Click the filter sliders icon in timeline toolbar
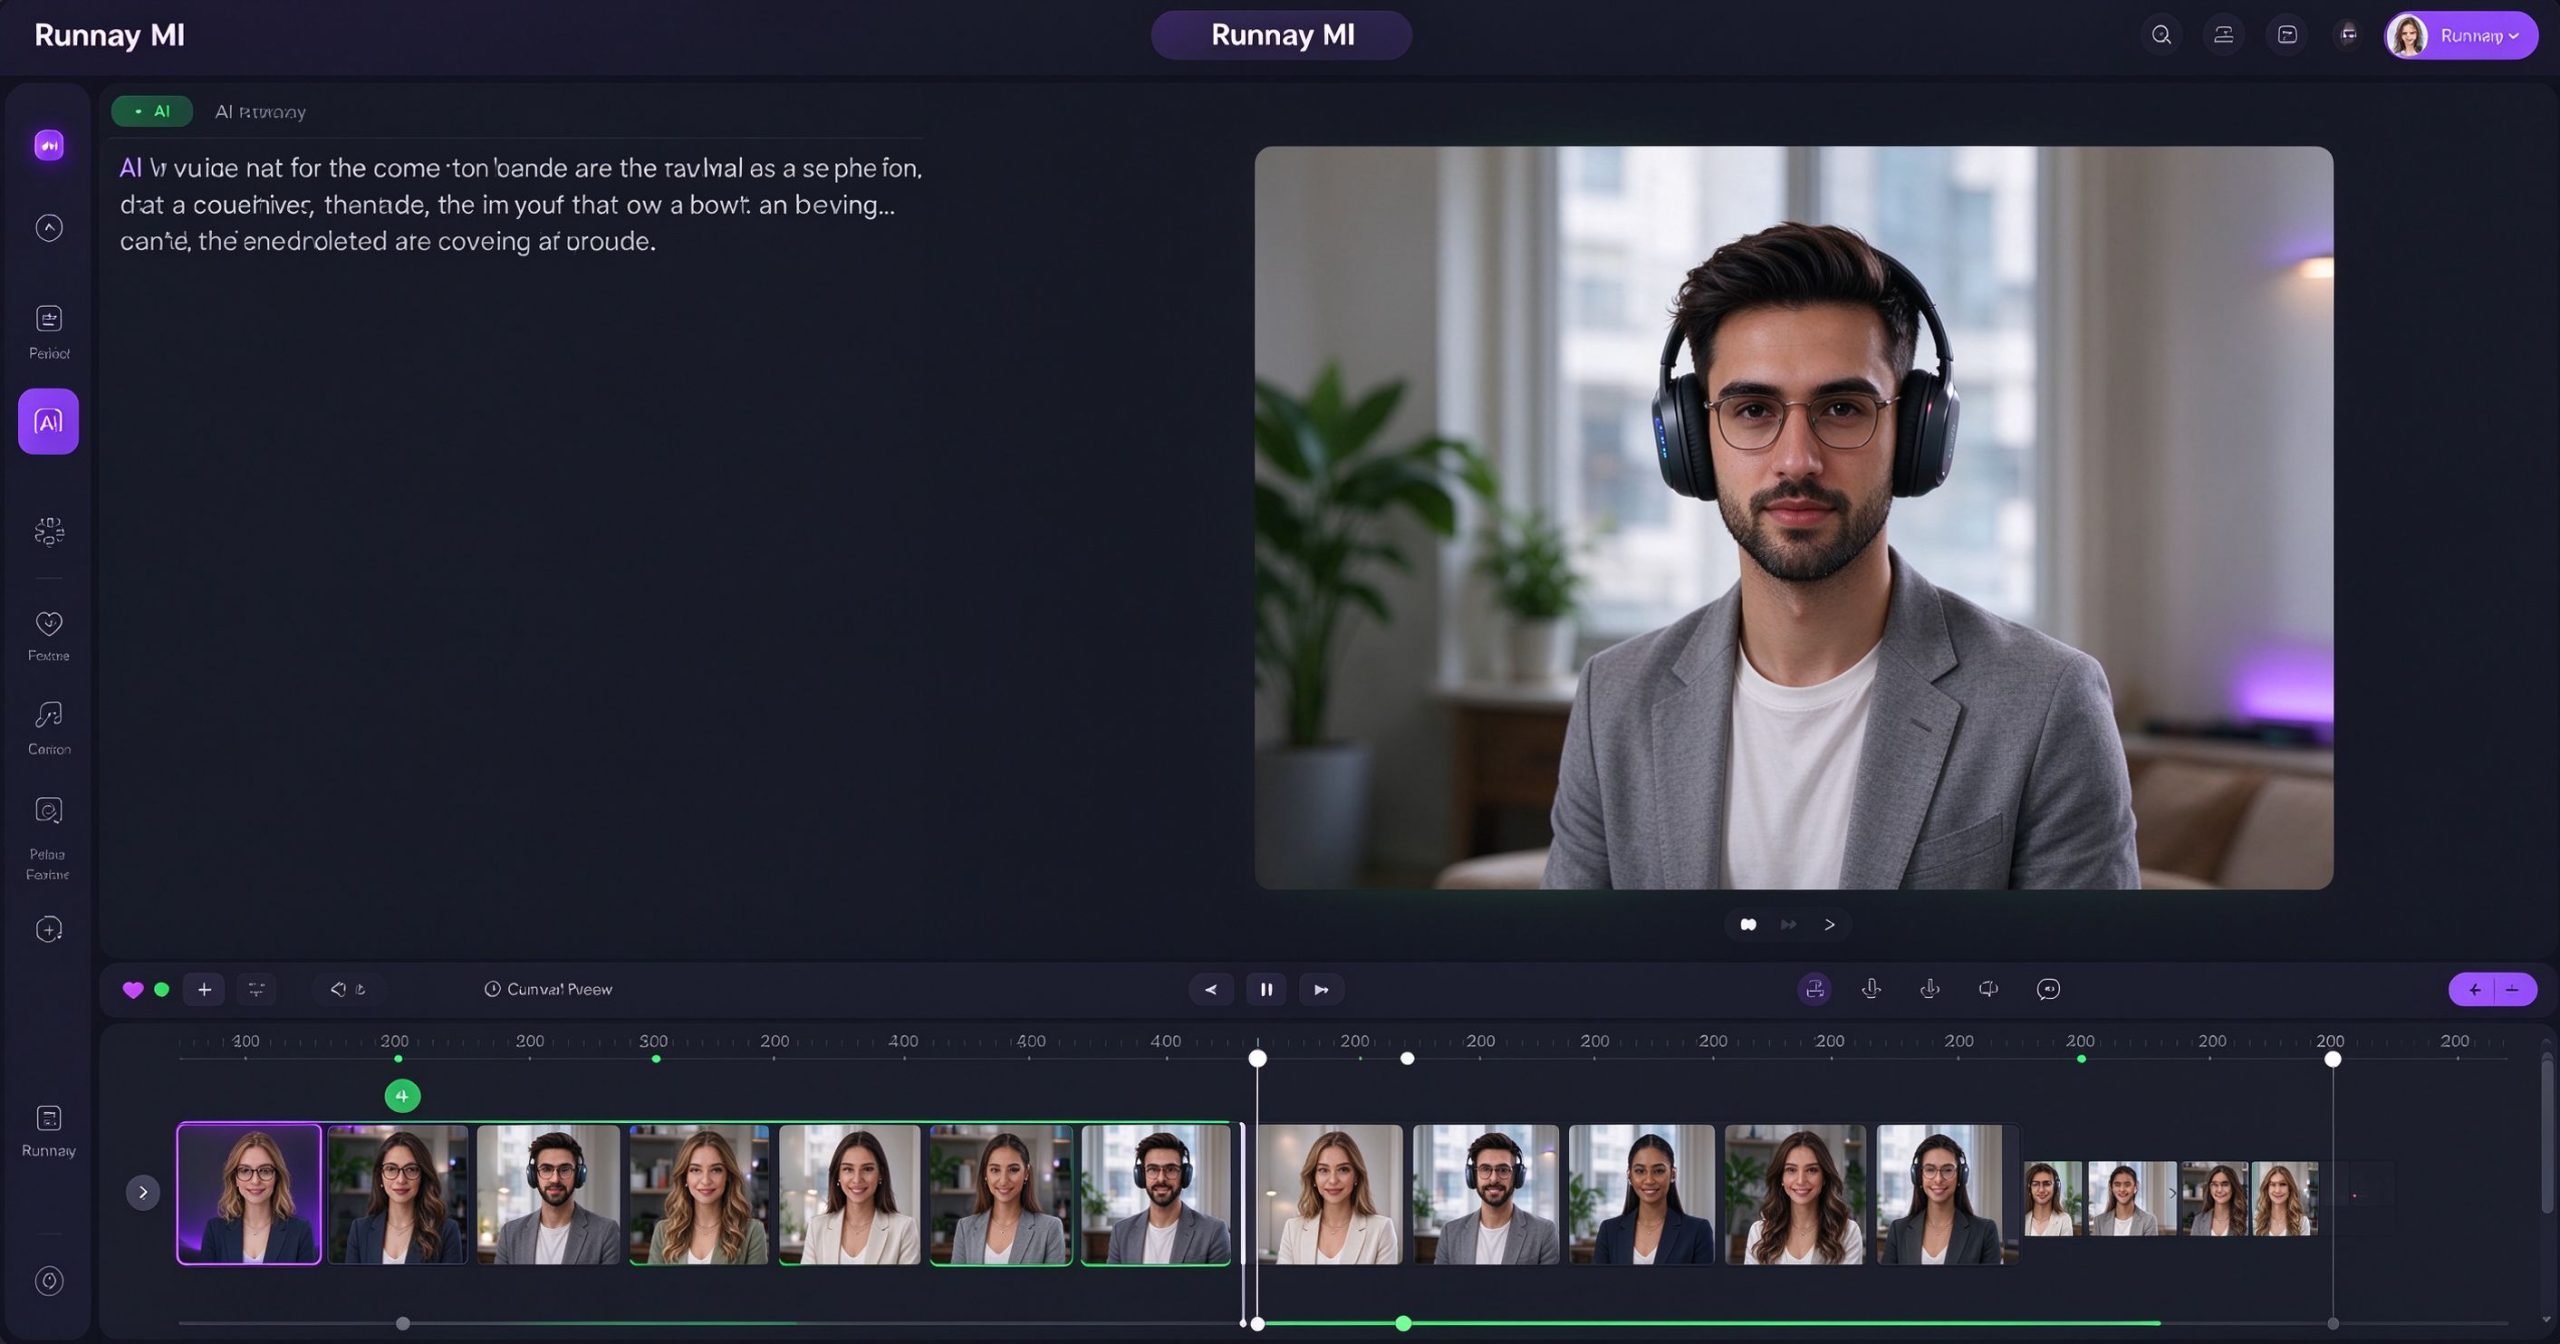 (x=256, y=989)
